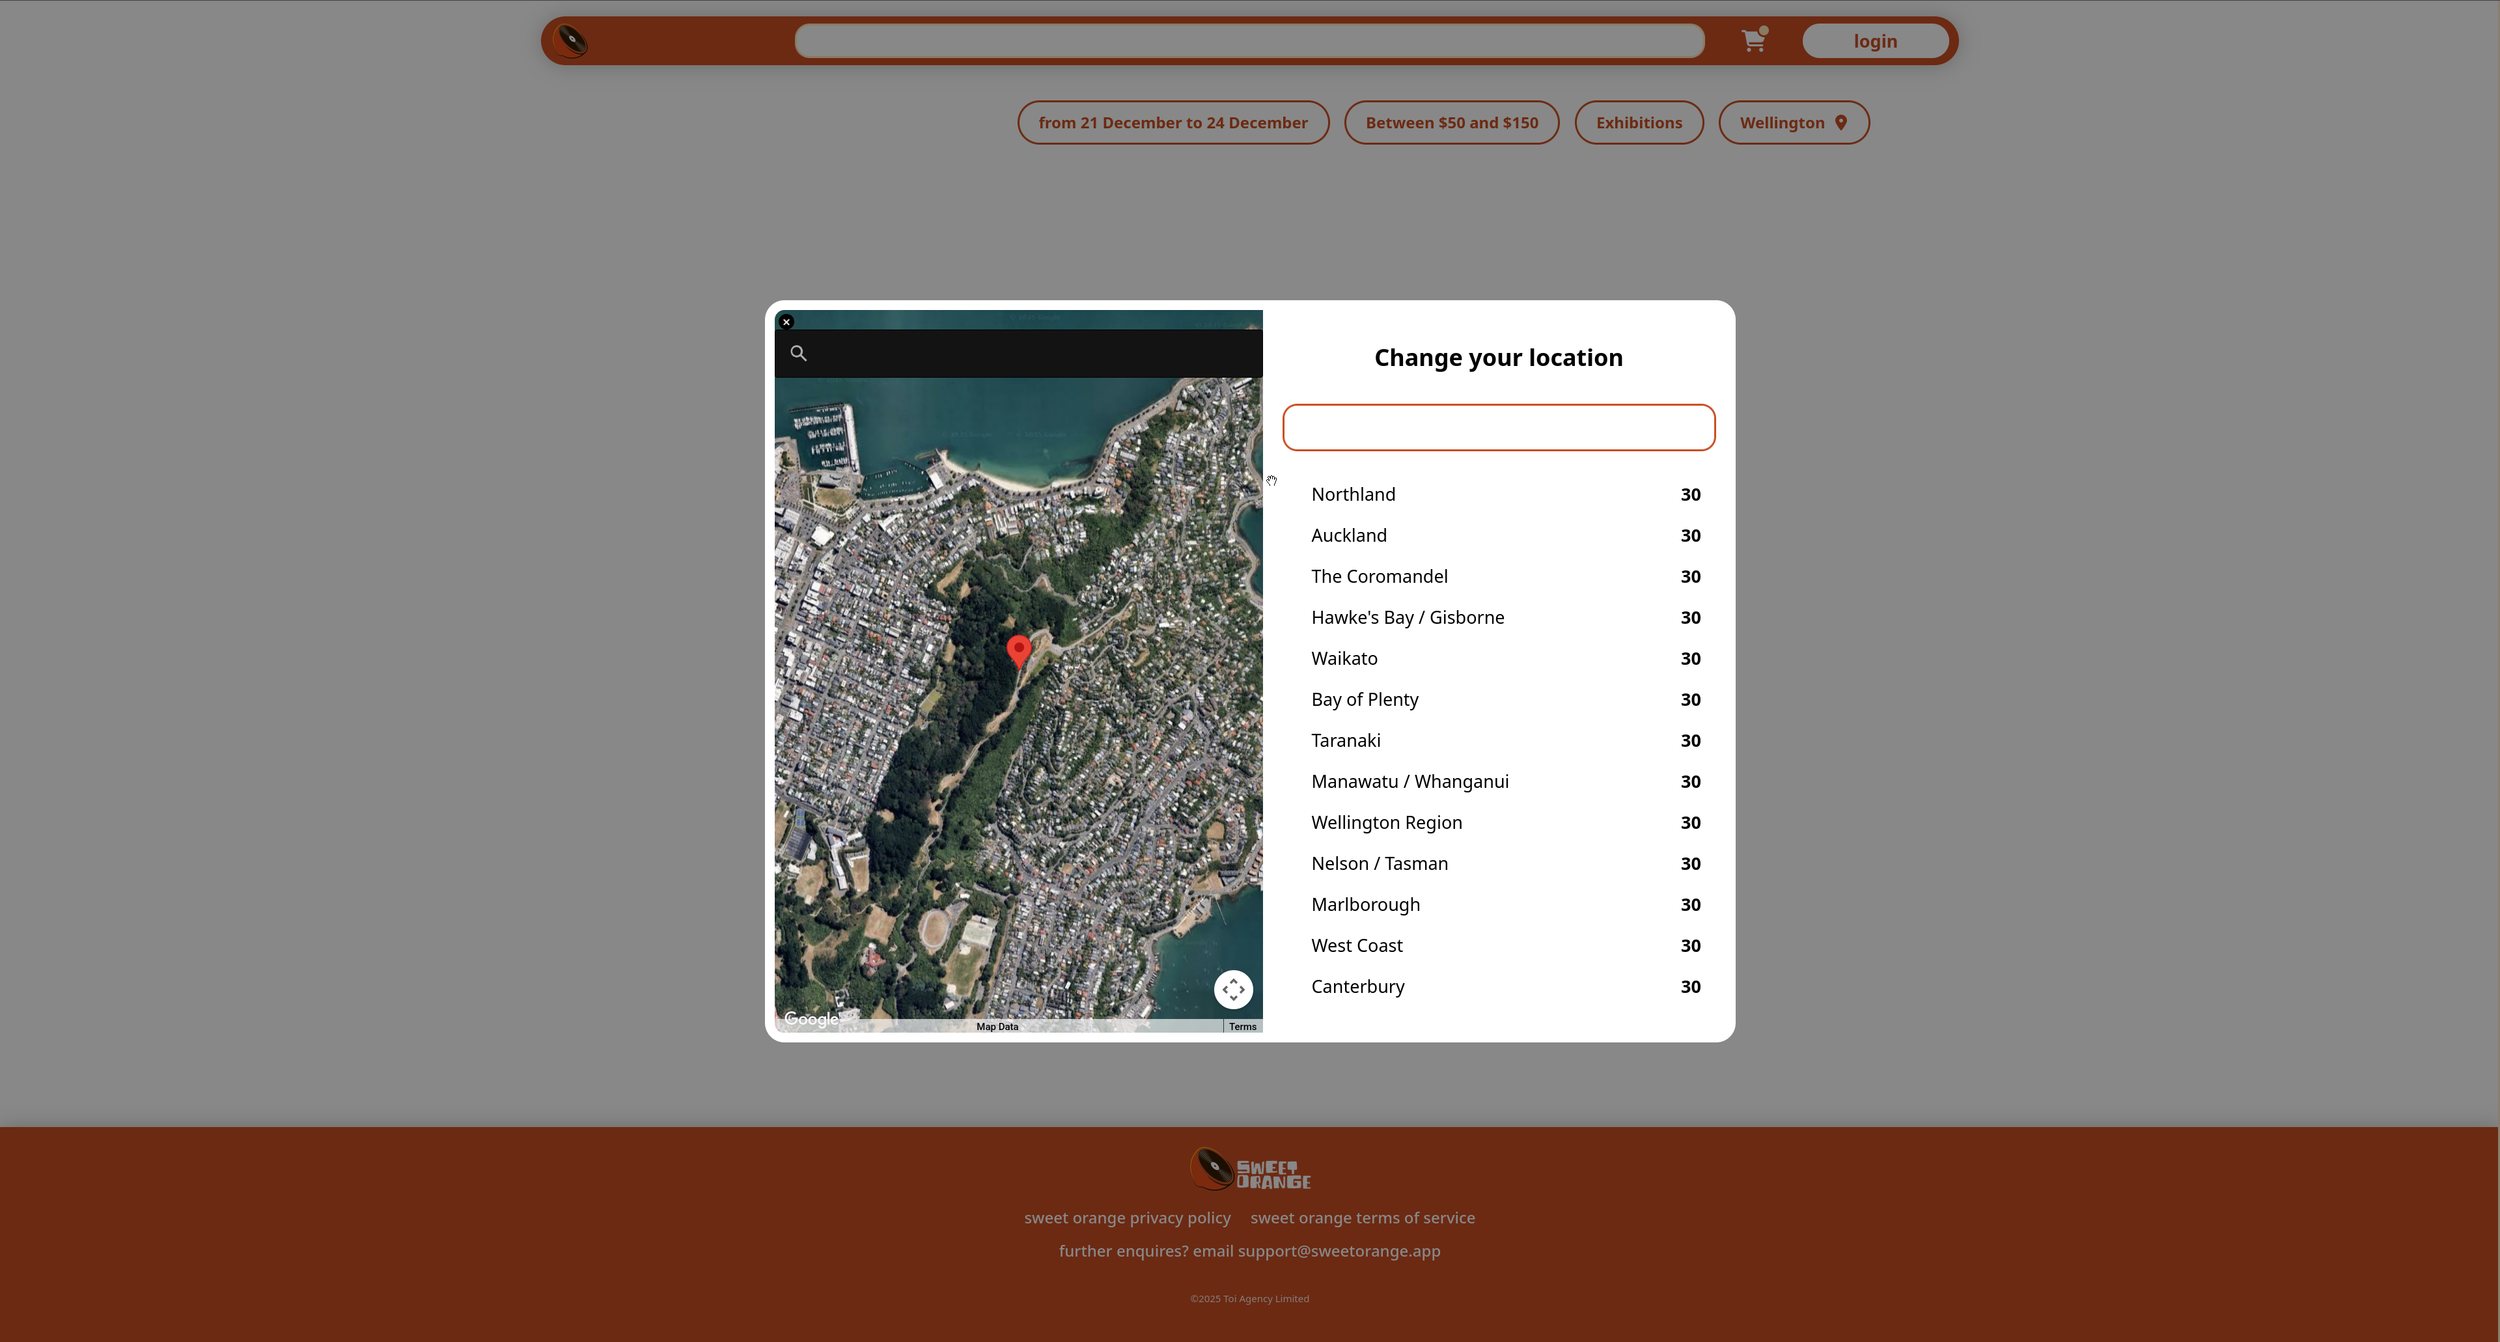Close the location map dialog
The height and width of the screenshot is (1342, 2500).
[x=787, y=322]
